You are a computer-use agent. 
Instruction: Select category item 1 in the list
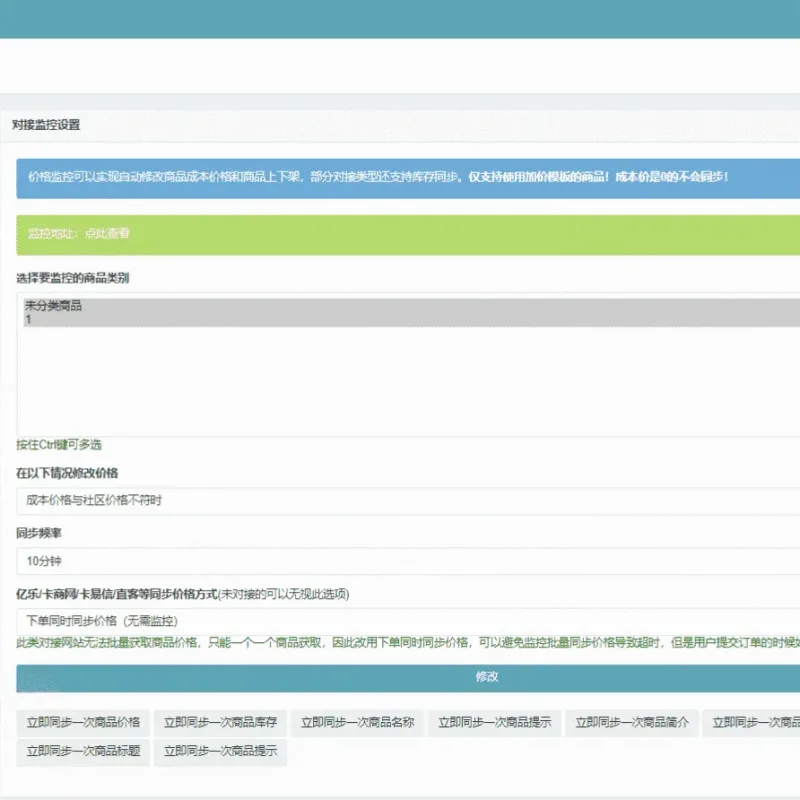click(412, 319)
